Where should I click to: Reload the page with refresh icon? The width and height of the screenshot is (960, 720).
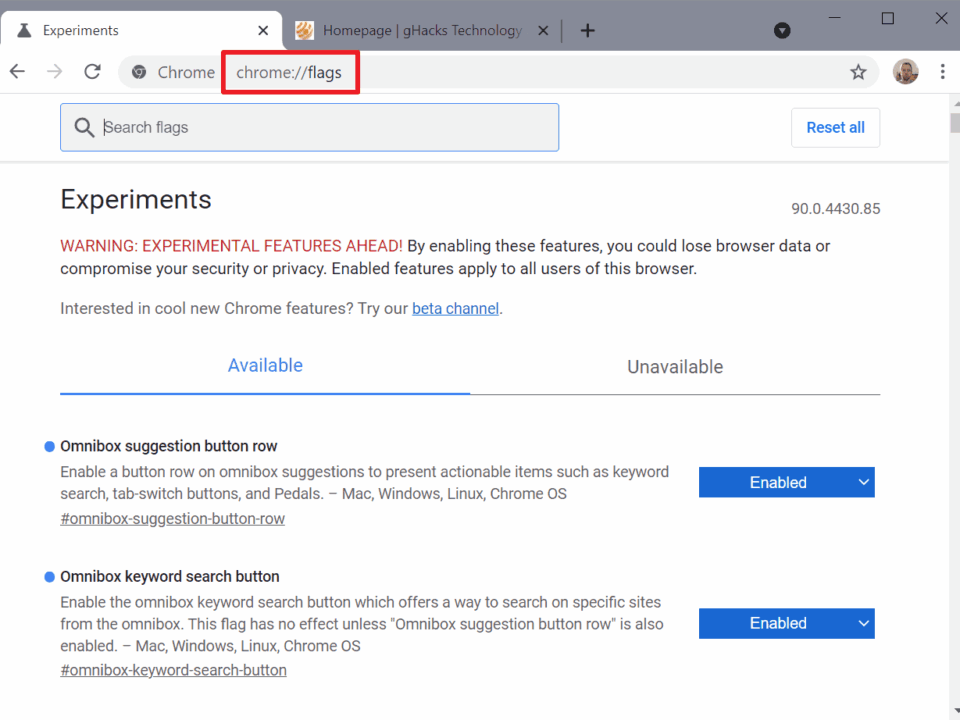[x=93, y=72]
